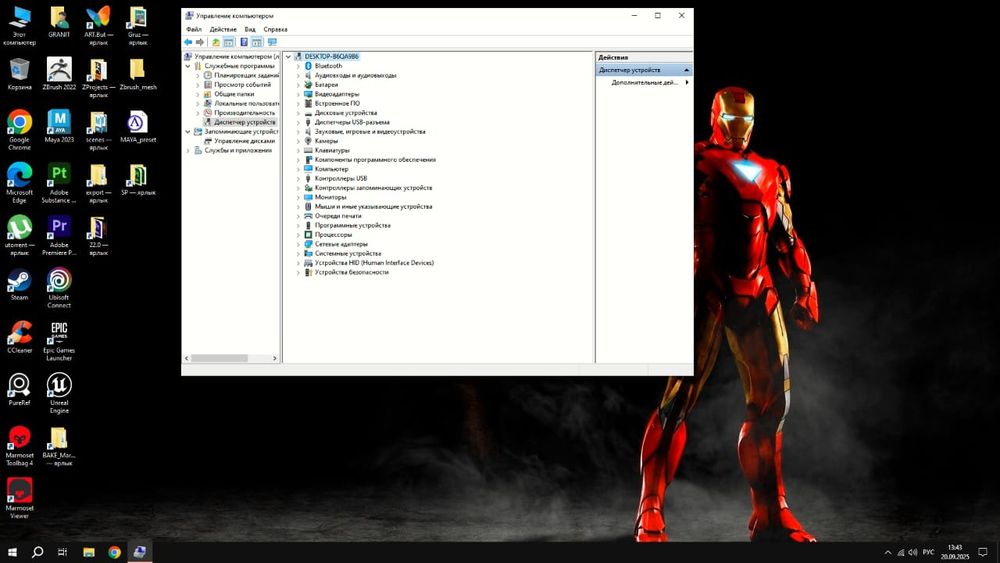This screenshot has height=563, width=1000.
Task: Select Управление дисками in the tree
Action: tap(244, 141)
